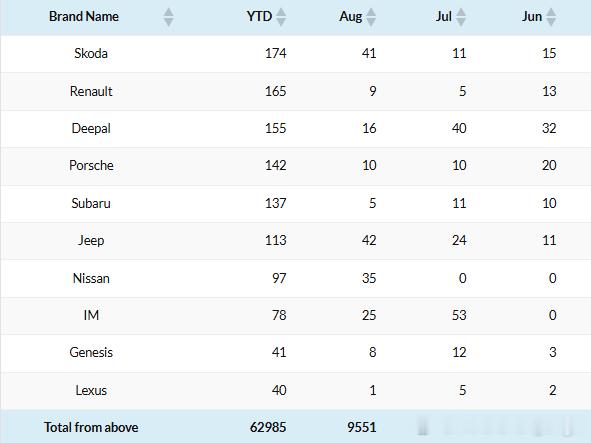Viewport: 591px width, 443px height.
Task: Select the Deepal row
Action: click(x=296, y=129)
